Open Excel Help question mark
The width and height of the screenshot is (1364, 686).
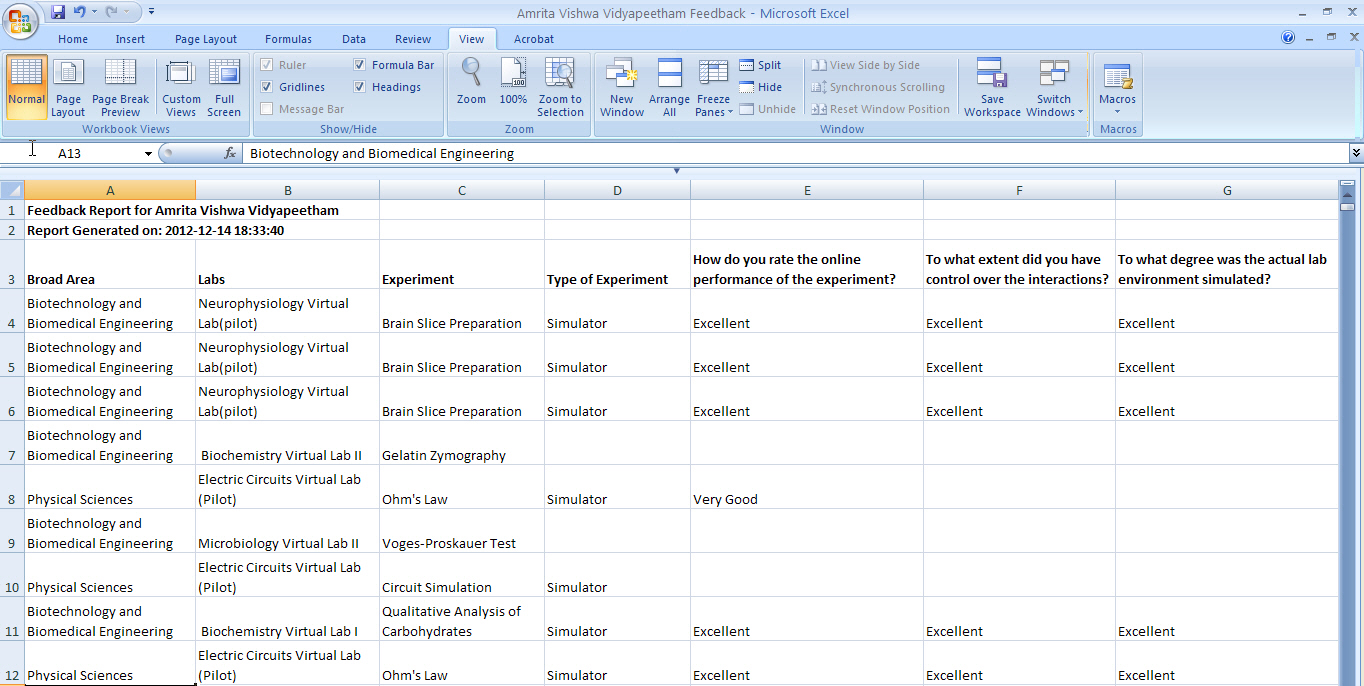[x=1288, y=38]
